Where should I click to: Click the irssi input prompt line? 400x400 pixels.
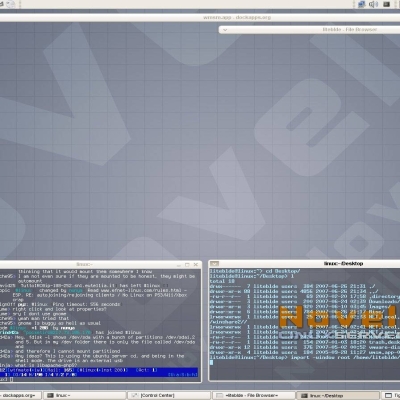[x=99, y=379]
